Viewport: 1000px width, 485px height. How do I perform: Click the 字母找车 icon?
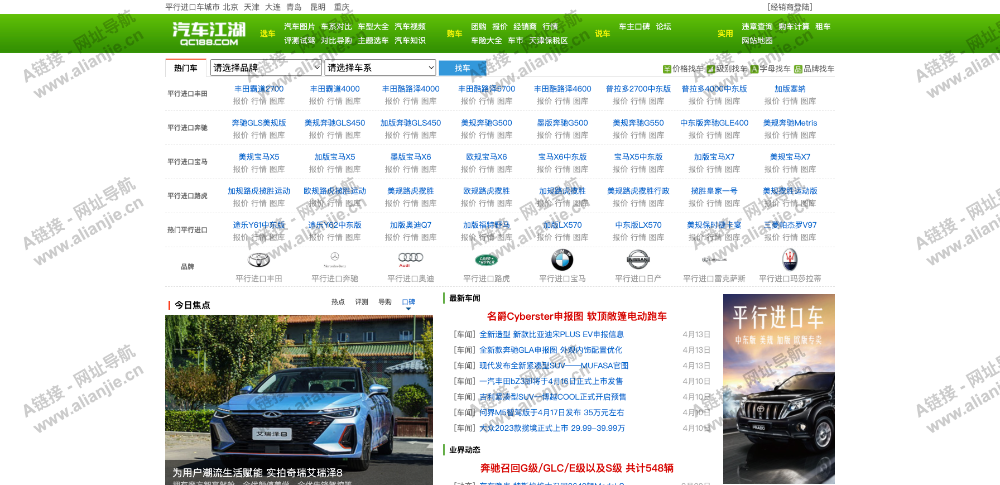point(754,69)
